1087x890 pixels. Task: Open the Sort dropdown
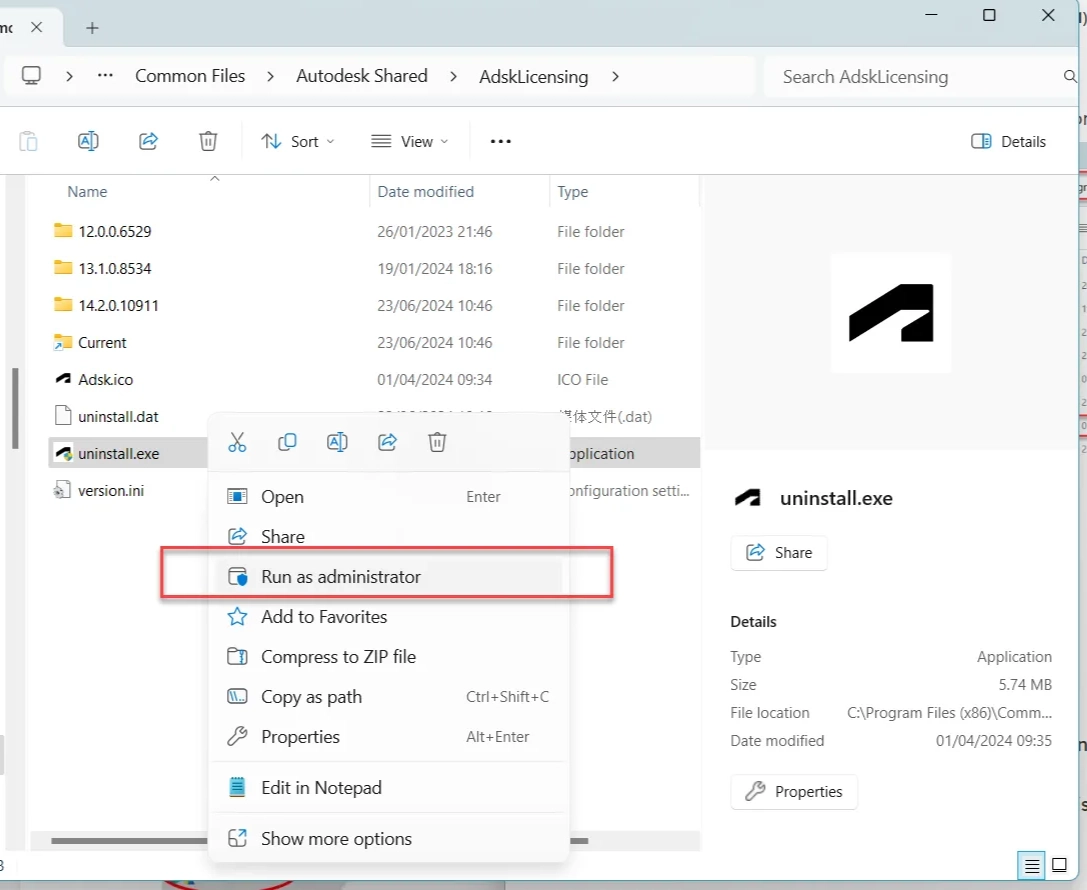coord(297,141)
